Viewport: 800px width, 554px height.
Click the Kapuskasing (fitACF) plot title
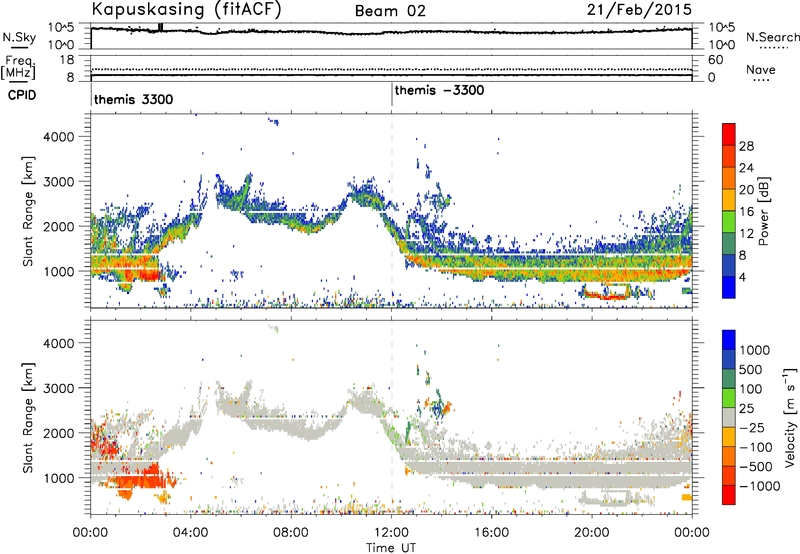coord(187,10)
